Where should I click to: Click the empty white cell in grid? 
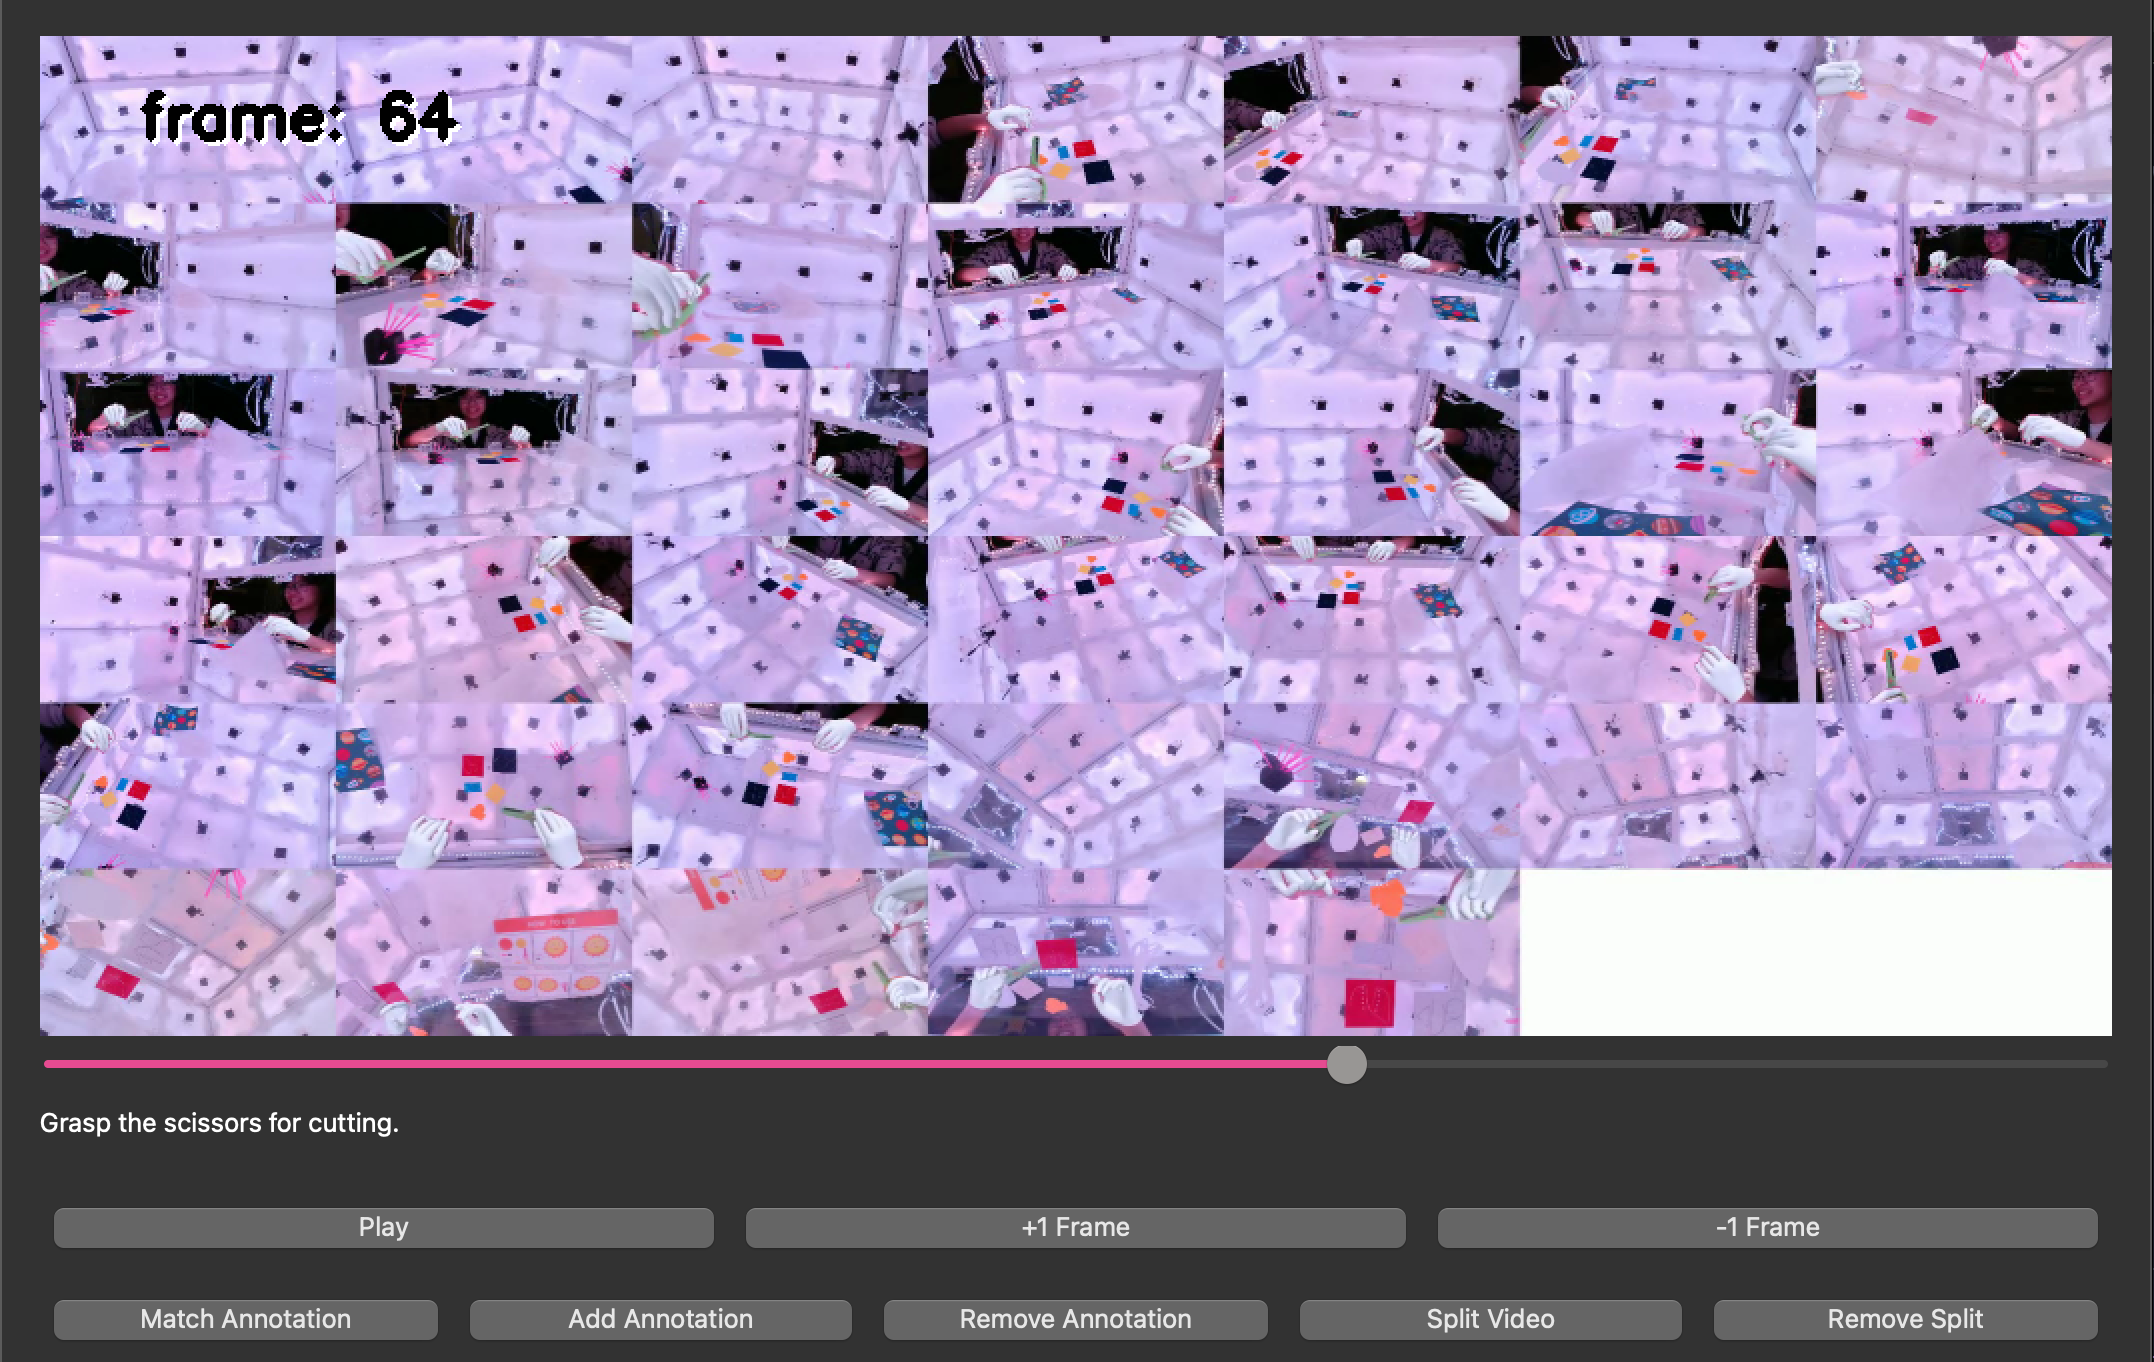tap(1815, 951)
